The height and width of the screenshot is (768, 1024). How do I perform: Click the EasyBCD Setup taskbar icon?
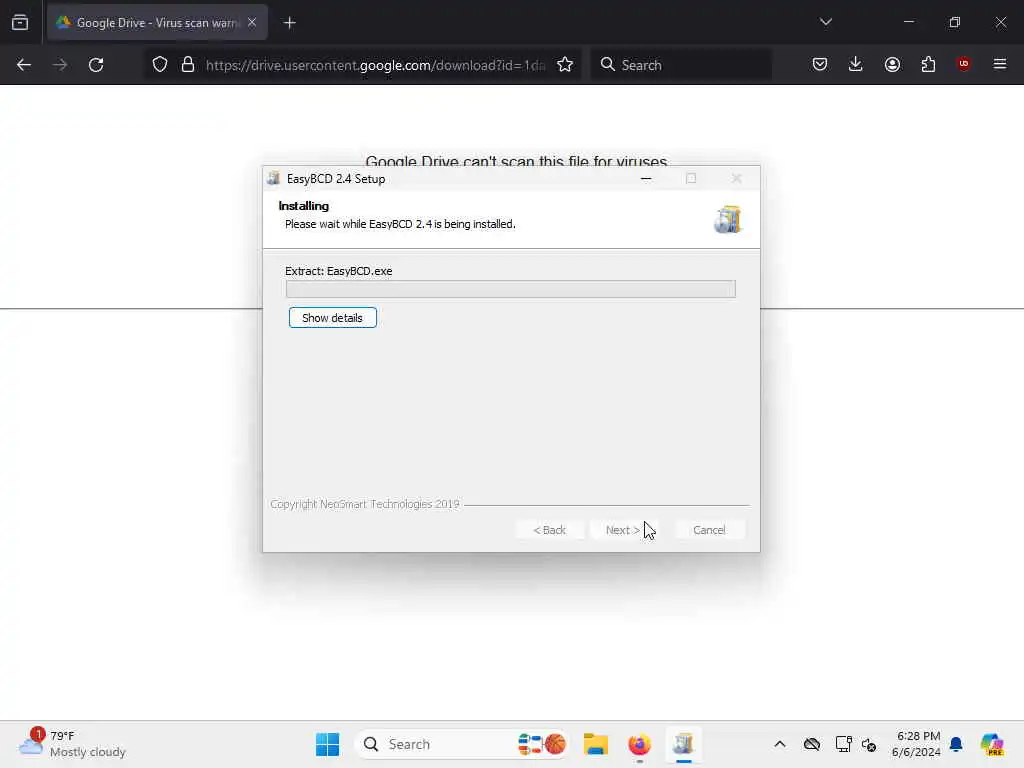[683, 744]
